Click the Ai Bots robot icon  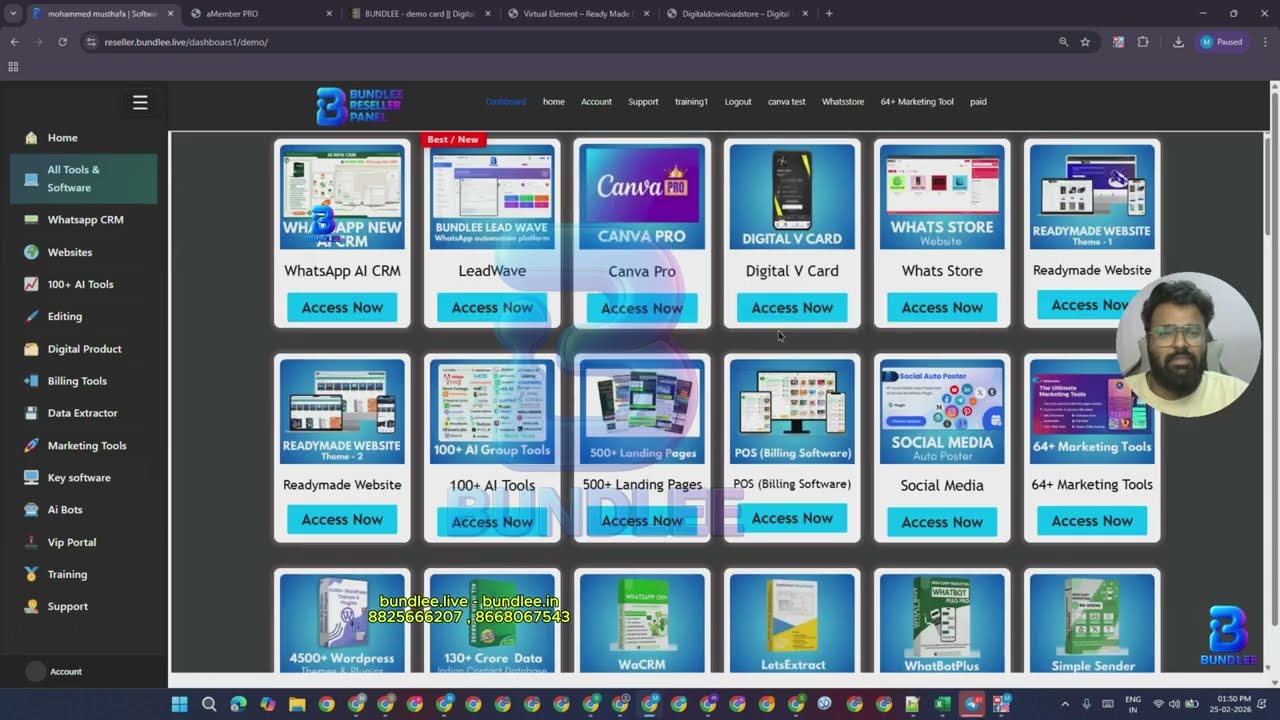[x=31, y=510]
